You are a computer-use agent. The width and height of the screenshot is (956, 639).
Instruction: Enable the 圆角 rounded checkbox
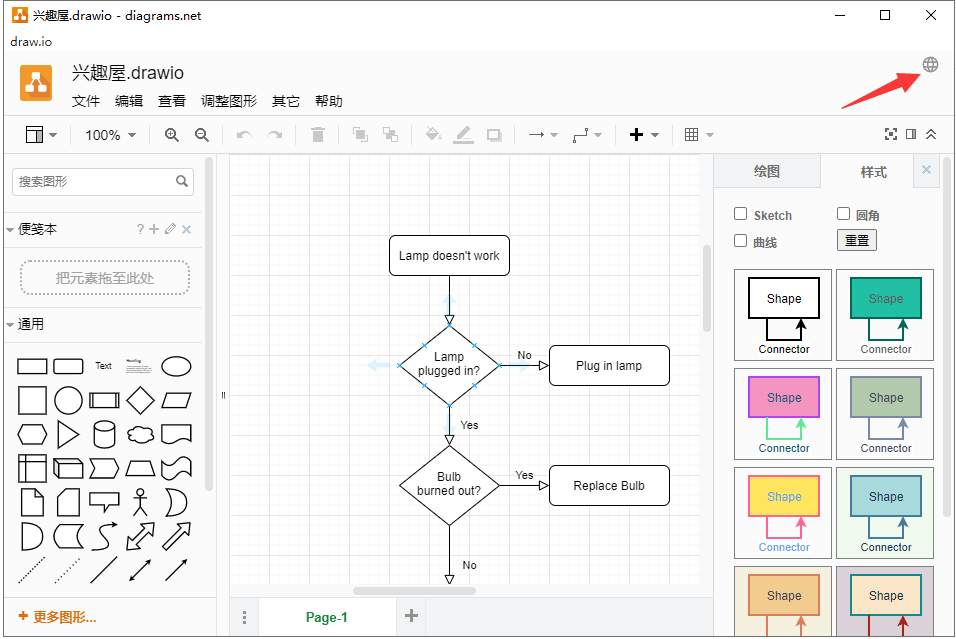tap(843, 214)
